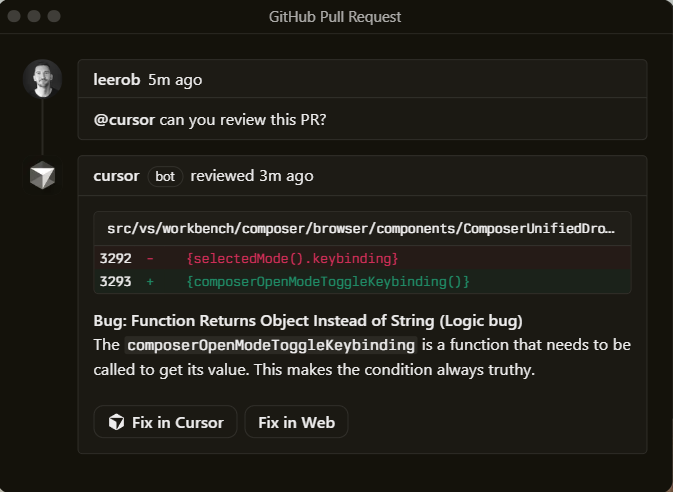673x492 pixels.
Task: Click the added composerOpenModeToggleKeybinding() line
Action: [x=327, y=282]
